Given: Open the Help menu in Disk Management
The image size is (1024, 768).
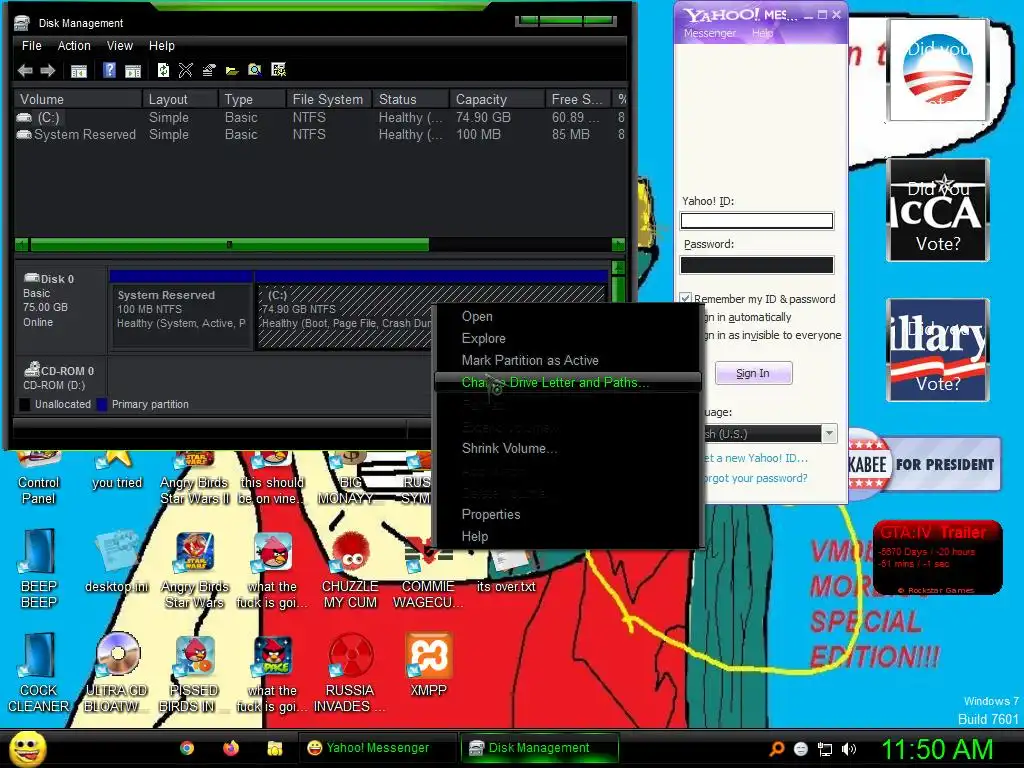Looking at the screenshot, I should coord(161,46).
